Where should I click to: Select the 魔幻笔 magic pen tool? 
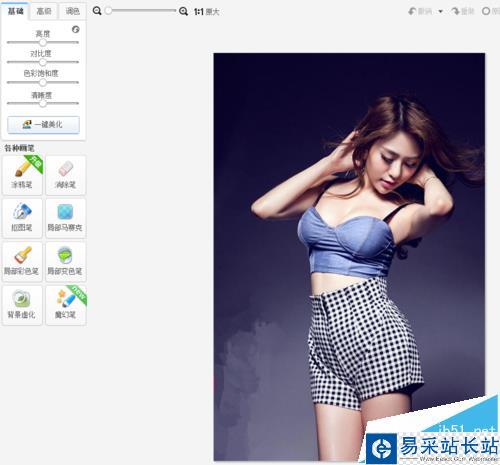click(x=66, y=305)
